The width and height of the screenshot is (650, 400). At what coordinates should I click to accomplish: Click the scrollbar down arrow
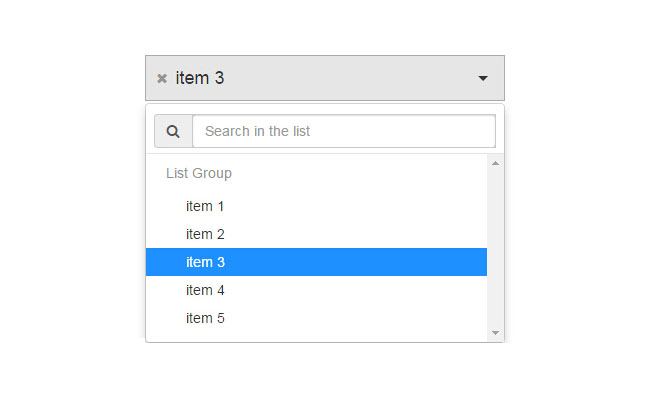click(495, 333)
